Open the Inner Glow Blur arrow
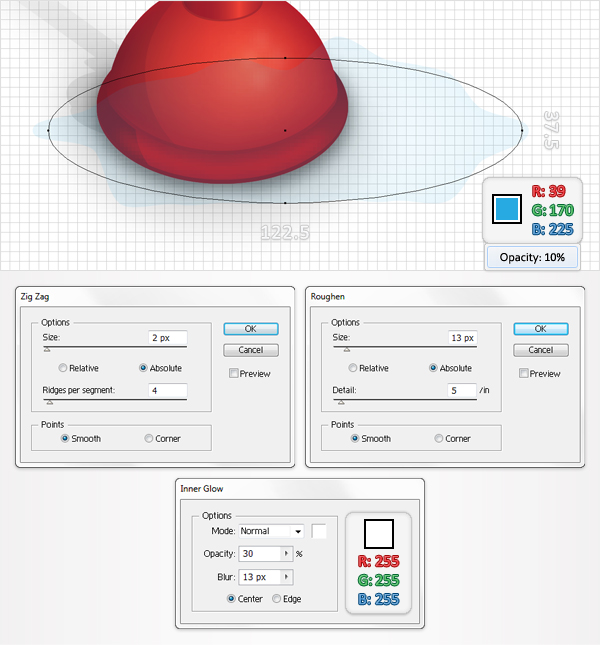Viewport: 600px width, 645px height. [x=287, y=577]
